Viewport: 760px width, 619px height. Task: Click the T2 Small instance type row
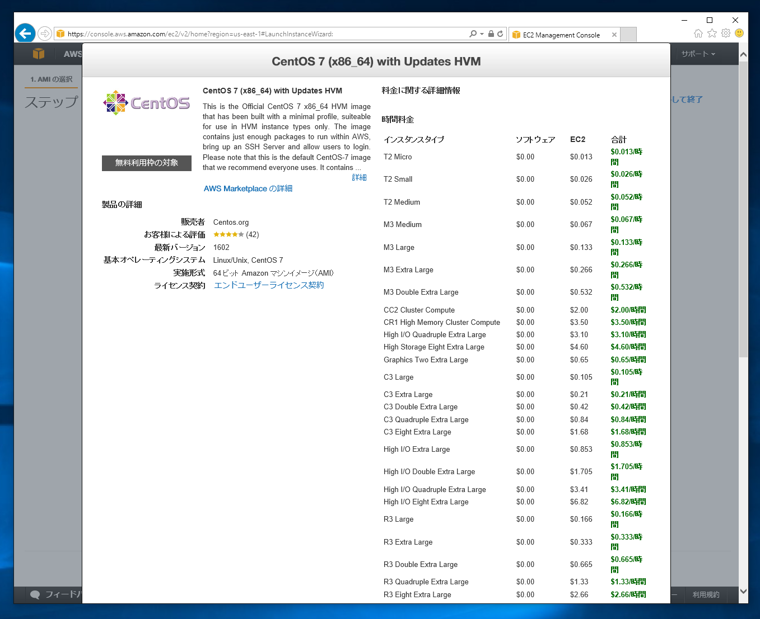click(x=514, y=179)
